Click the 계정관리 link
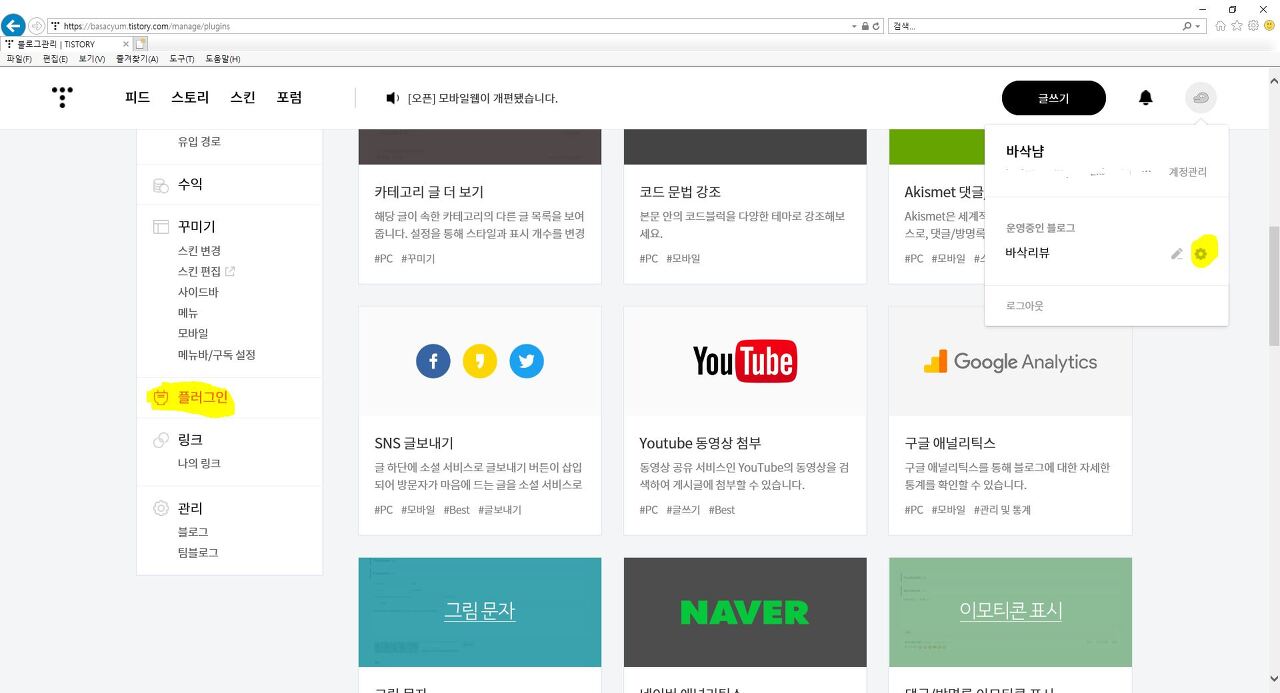 tap(1187, 172)
